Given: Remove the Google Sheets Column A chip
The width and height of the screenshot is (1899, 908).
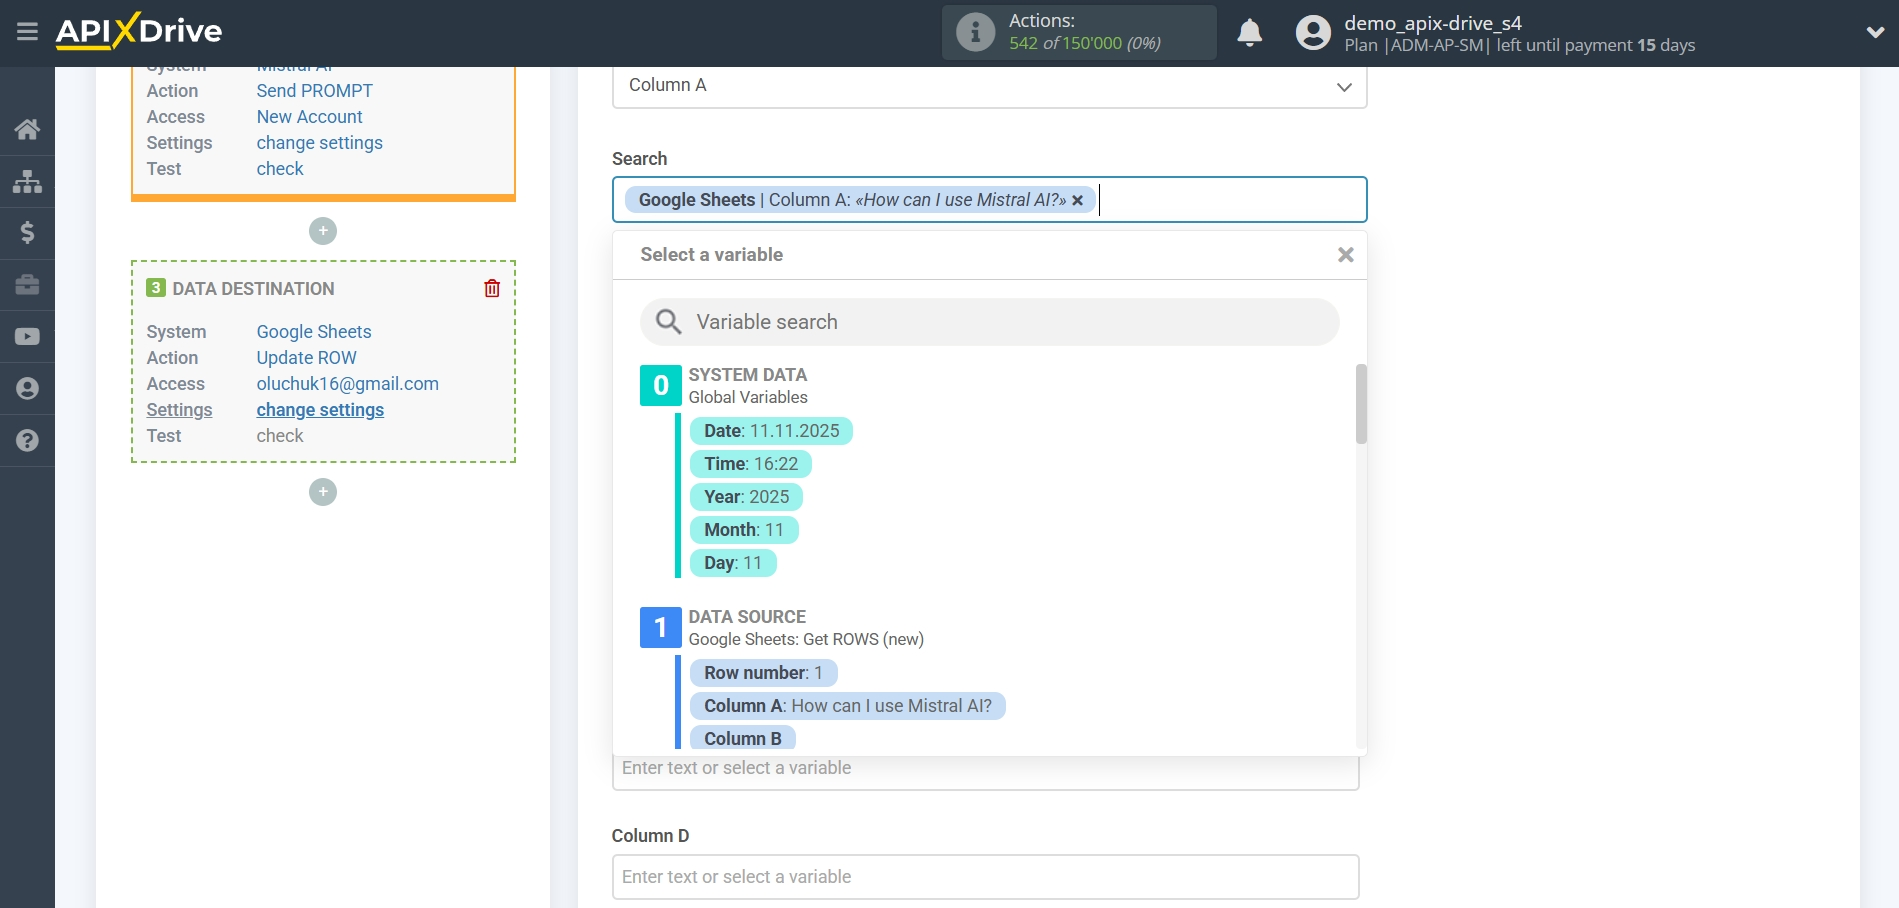Looking at the screenshot, I should pos(1077,200).
